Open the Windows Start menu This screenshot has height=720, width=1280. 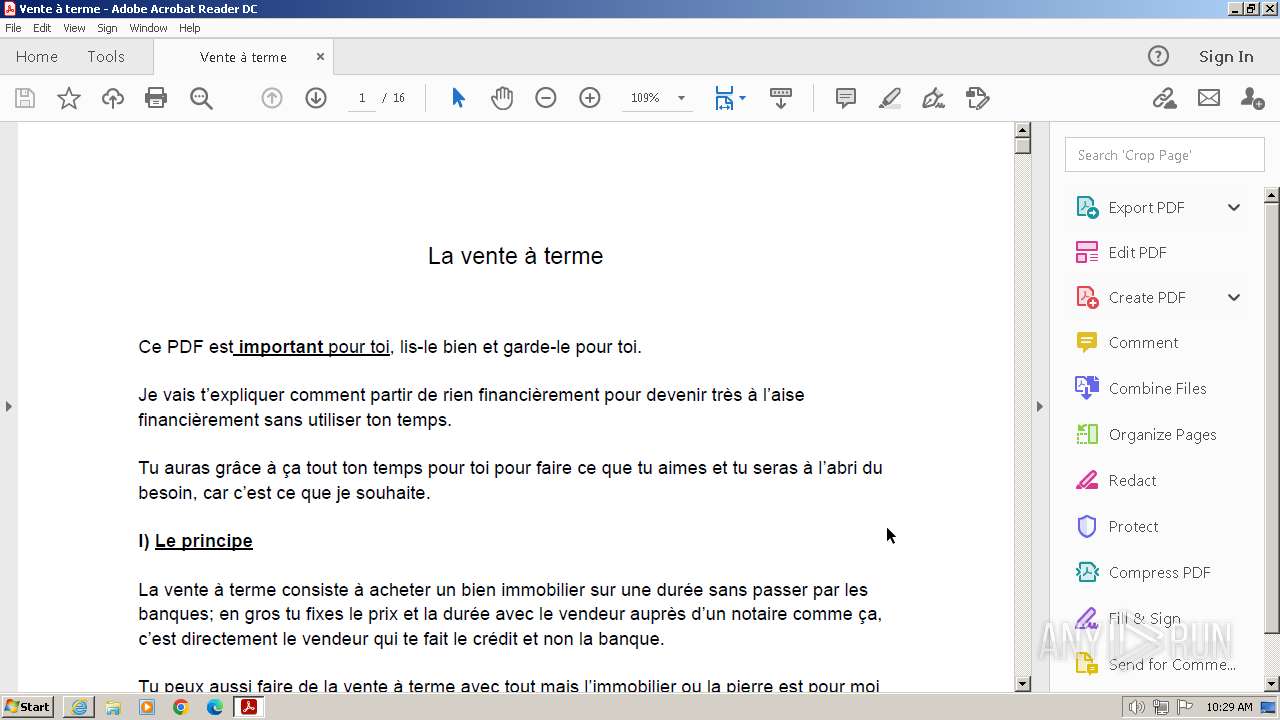click(27, 706)
